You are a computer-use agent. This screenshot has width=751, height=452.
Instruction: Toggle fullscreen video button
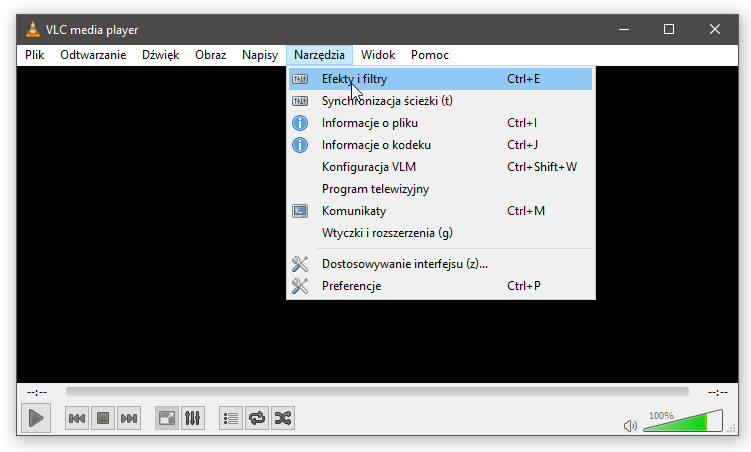(x=167, y=418)
